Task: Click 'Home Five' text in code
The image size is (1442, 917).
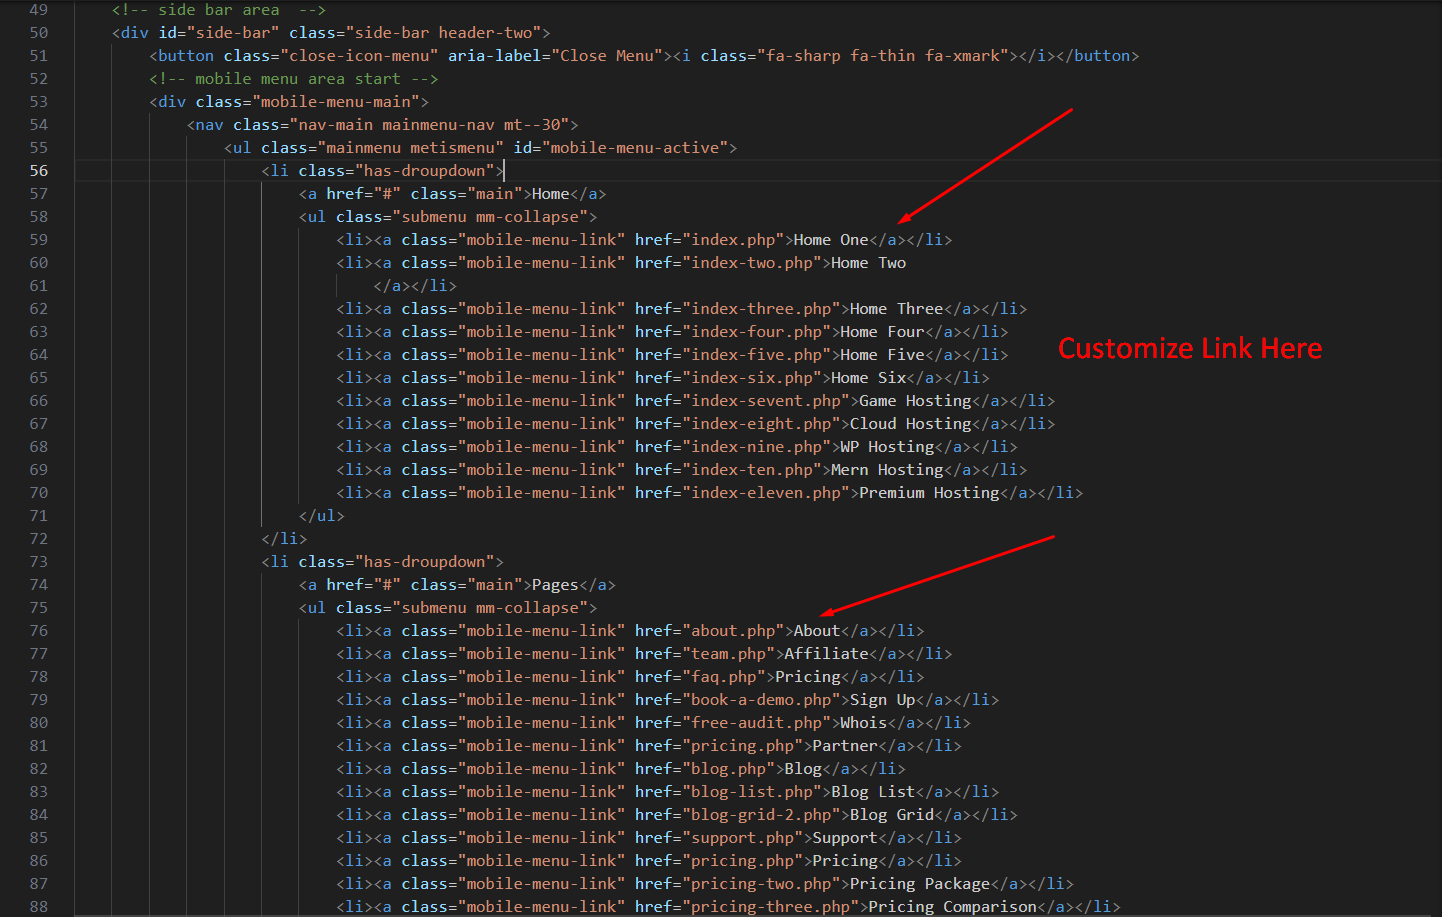Action: (882, 355)
